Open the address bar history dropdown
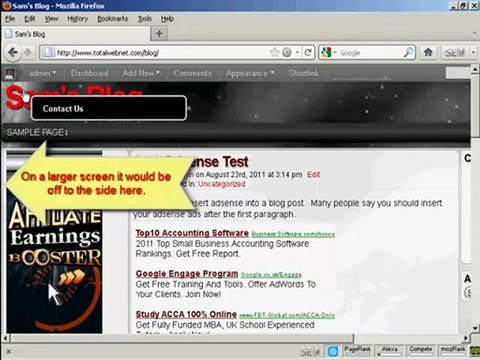 coord(297,52)
